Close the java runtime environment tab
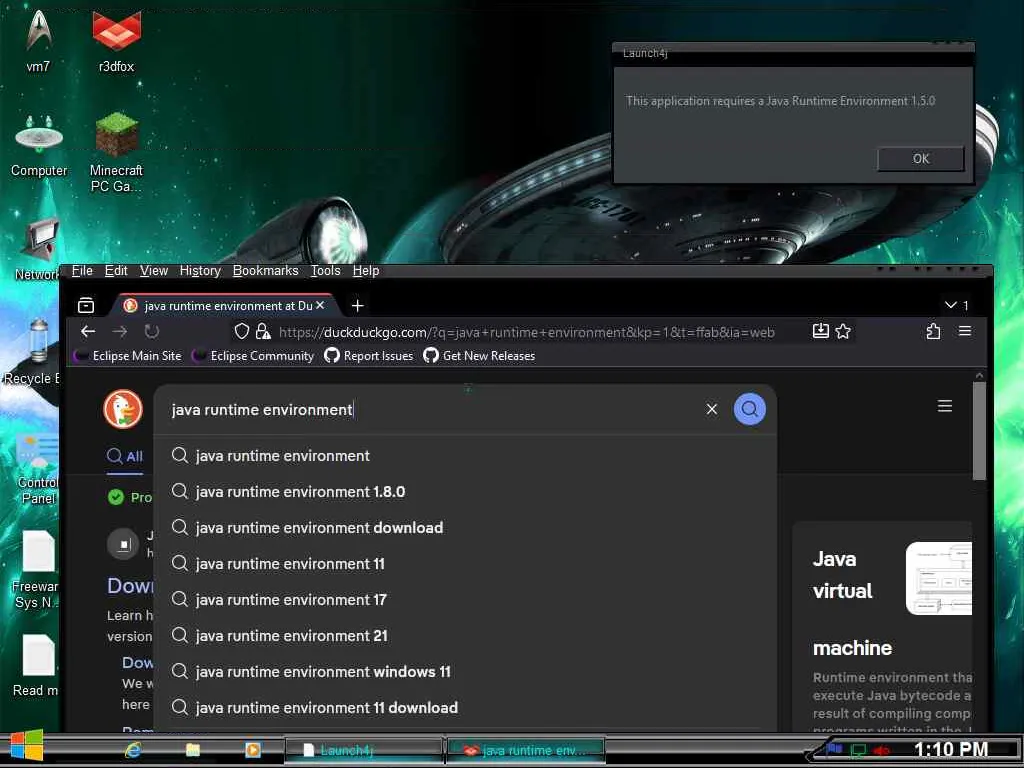 (x=320, y=305)
